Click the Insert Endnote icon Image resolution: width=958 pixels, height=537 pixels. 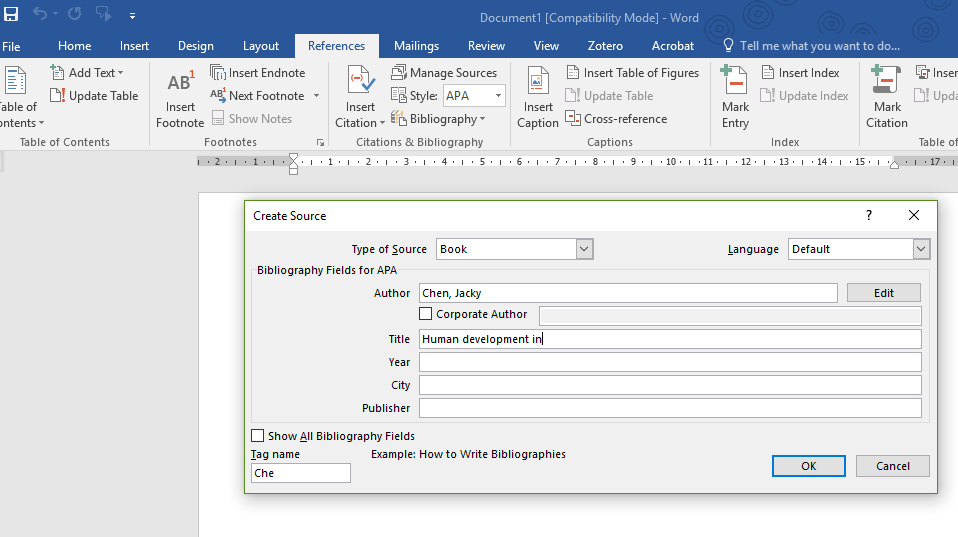(x=219, y=73)
